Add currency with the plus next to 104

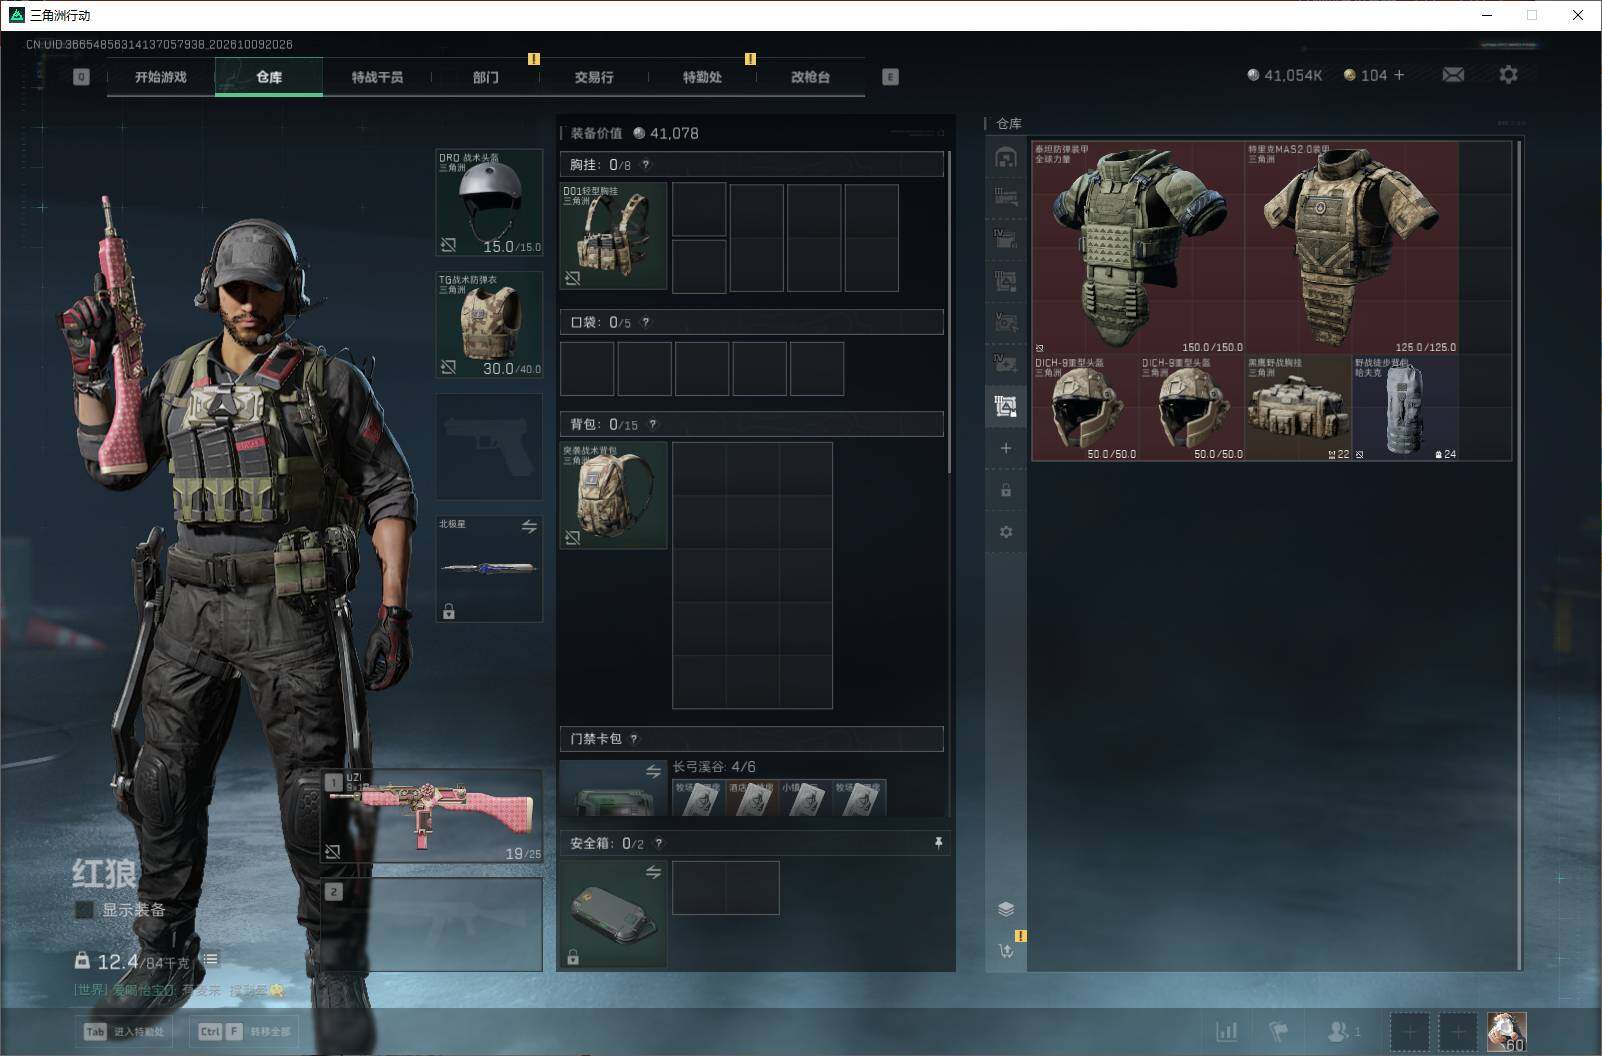pyautogui.click(x=1399, y=75)
